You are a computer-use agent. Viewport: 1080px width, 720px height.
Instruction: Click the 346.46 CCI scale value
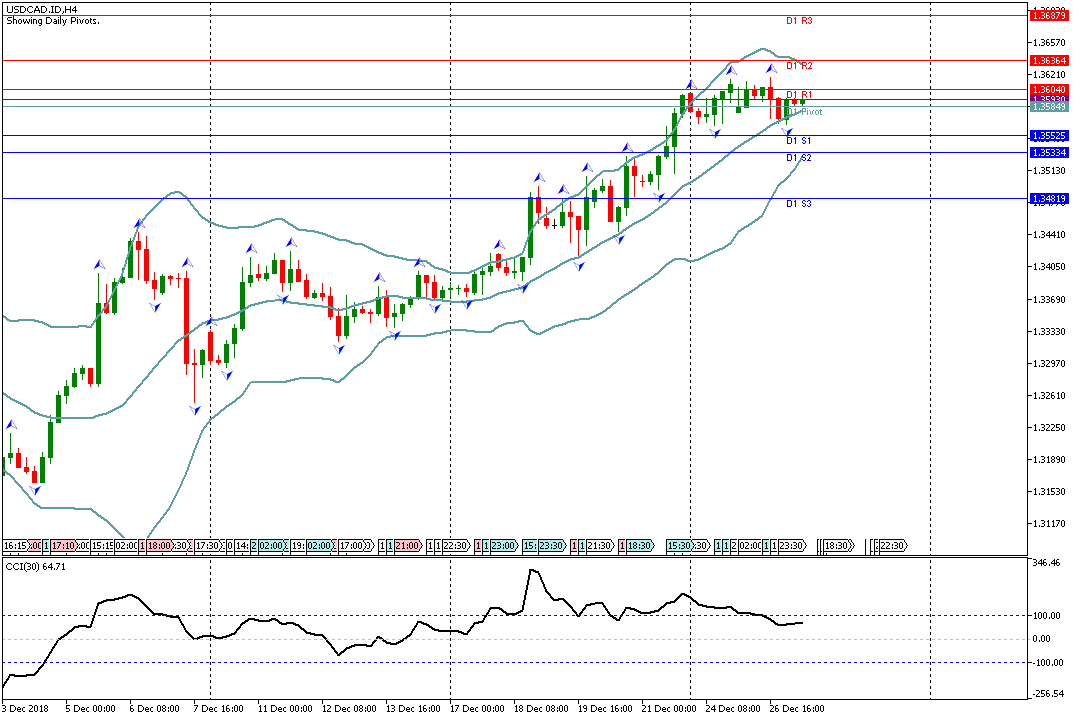click(x=1046, y=563)
